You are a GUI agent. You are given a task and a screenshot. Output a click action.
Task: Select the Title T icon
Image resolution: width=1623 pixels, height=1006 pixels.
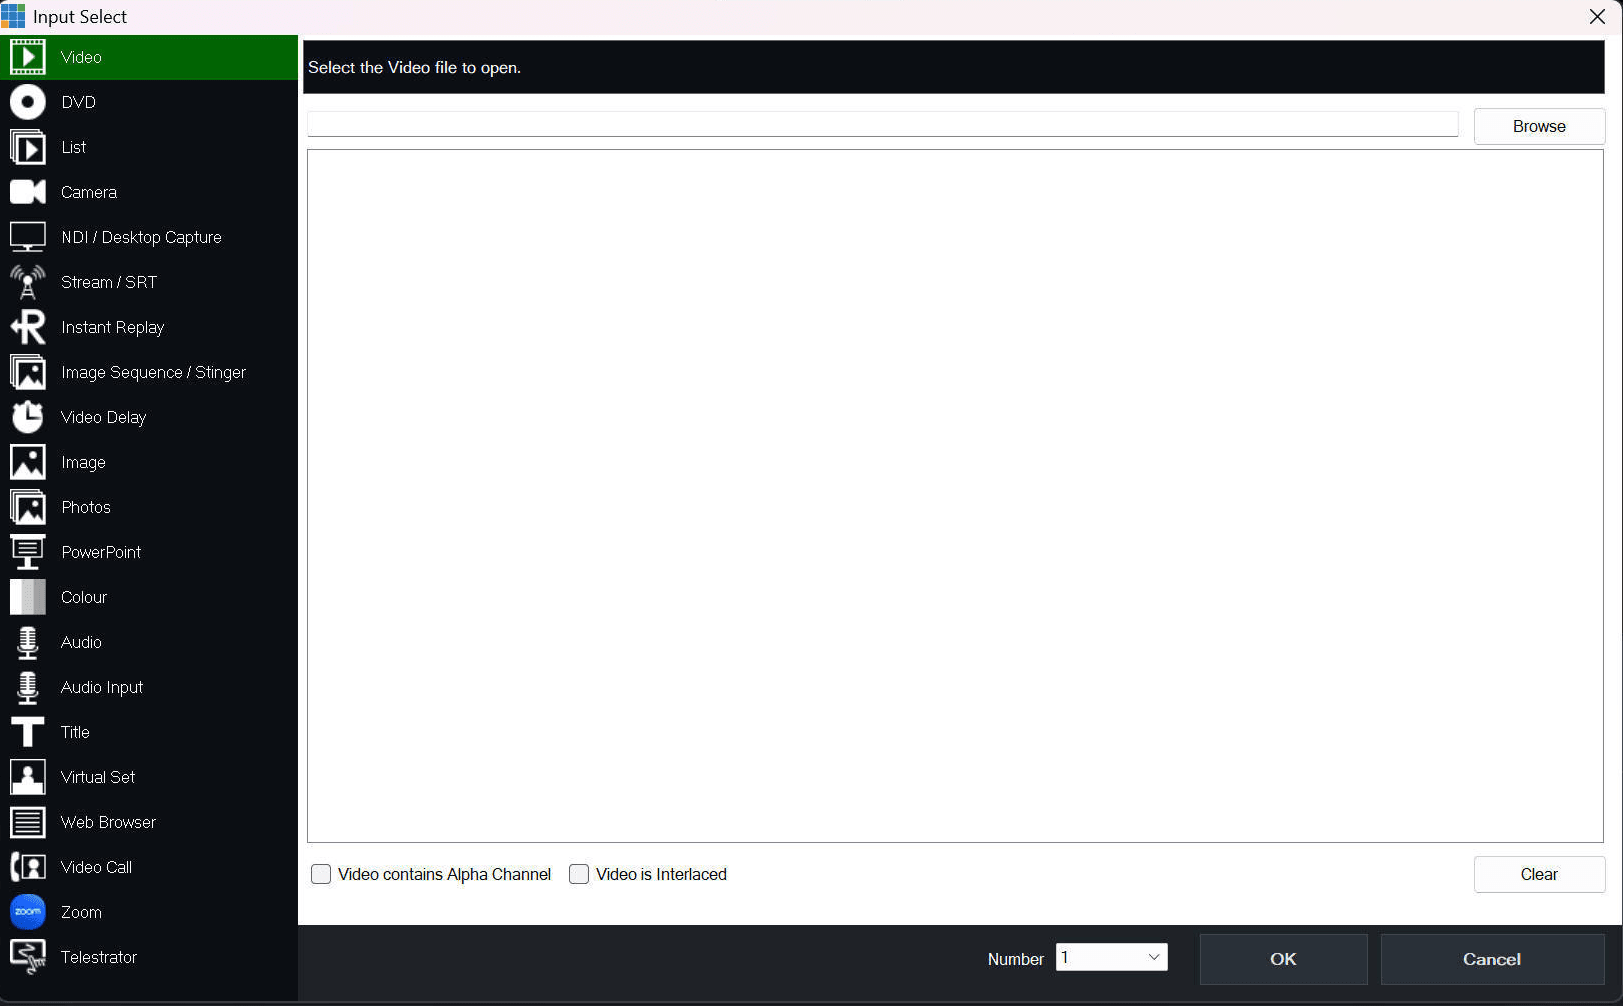pyautogui.click(x=28, y=732)
